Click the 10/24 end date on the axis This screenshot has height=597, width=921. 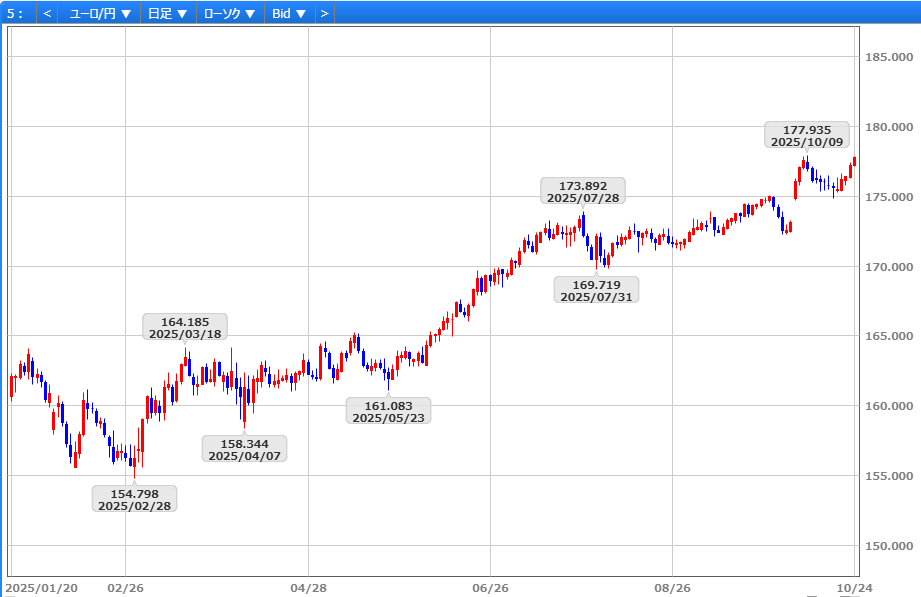coord(851,587)
